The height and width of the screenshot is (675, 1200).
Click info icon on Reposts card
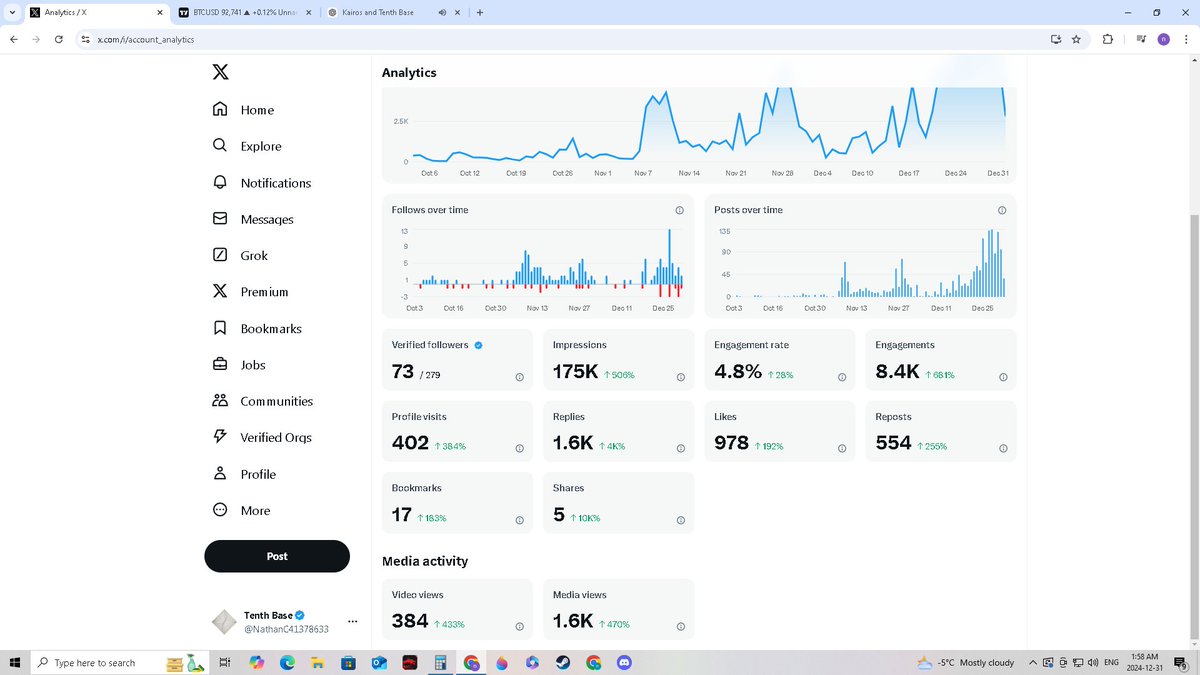(1003, 448)
